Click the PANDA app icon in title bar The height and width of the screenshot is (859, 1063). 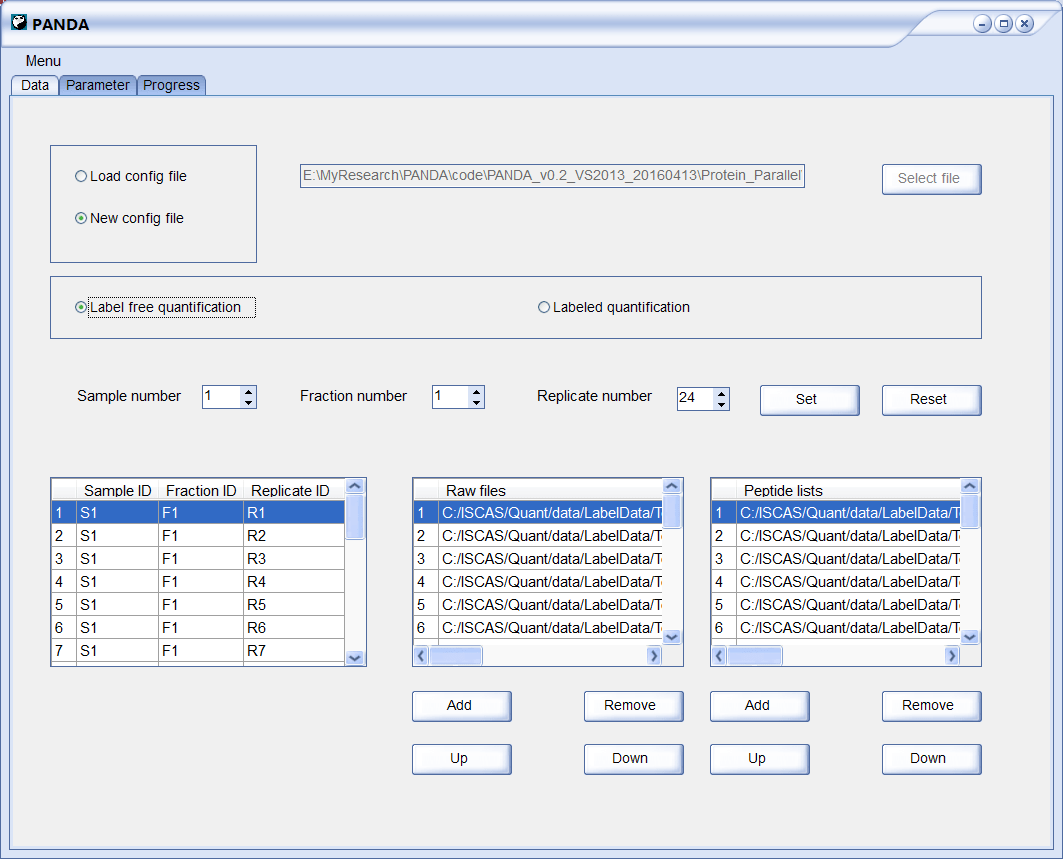pyautogui.click(x=19, y=23)
